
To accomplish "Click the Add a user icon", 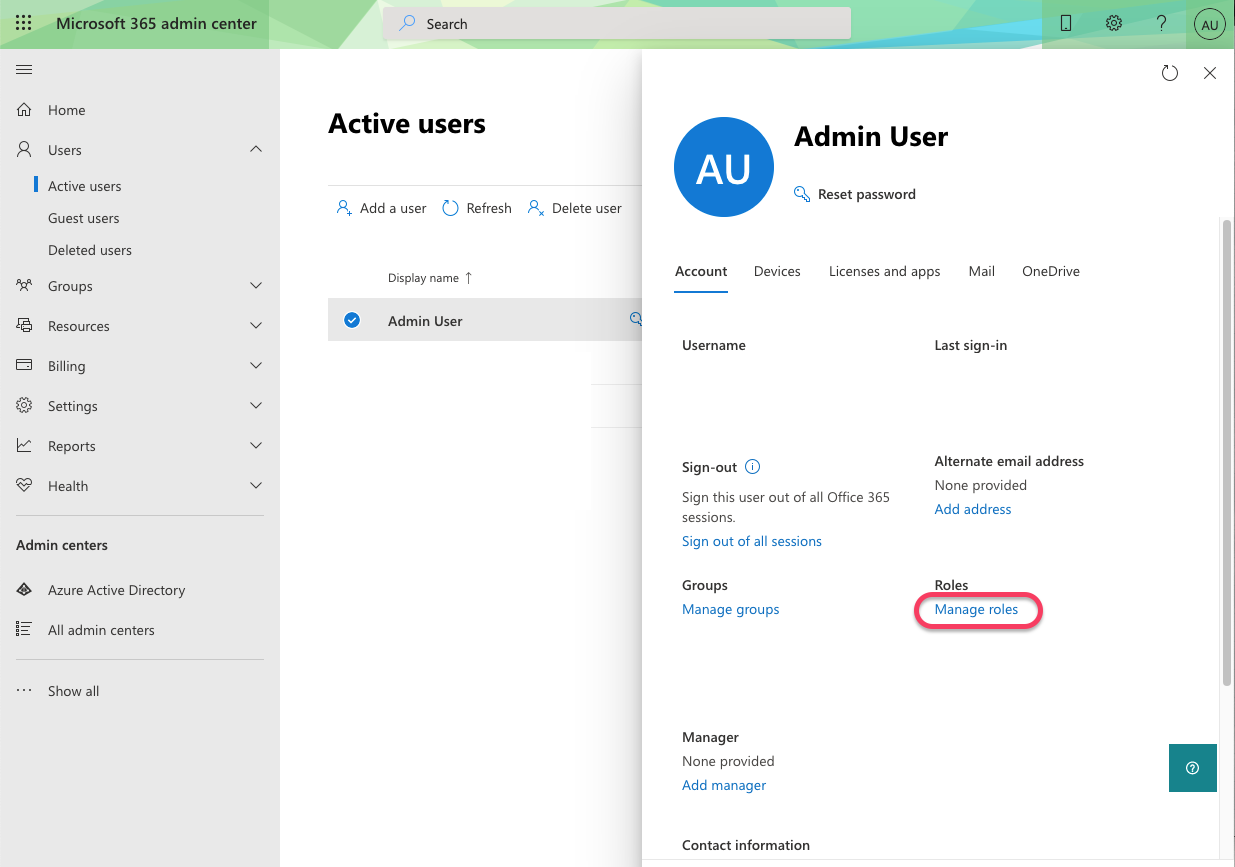I will pos(344,208).
